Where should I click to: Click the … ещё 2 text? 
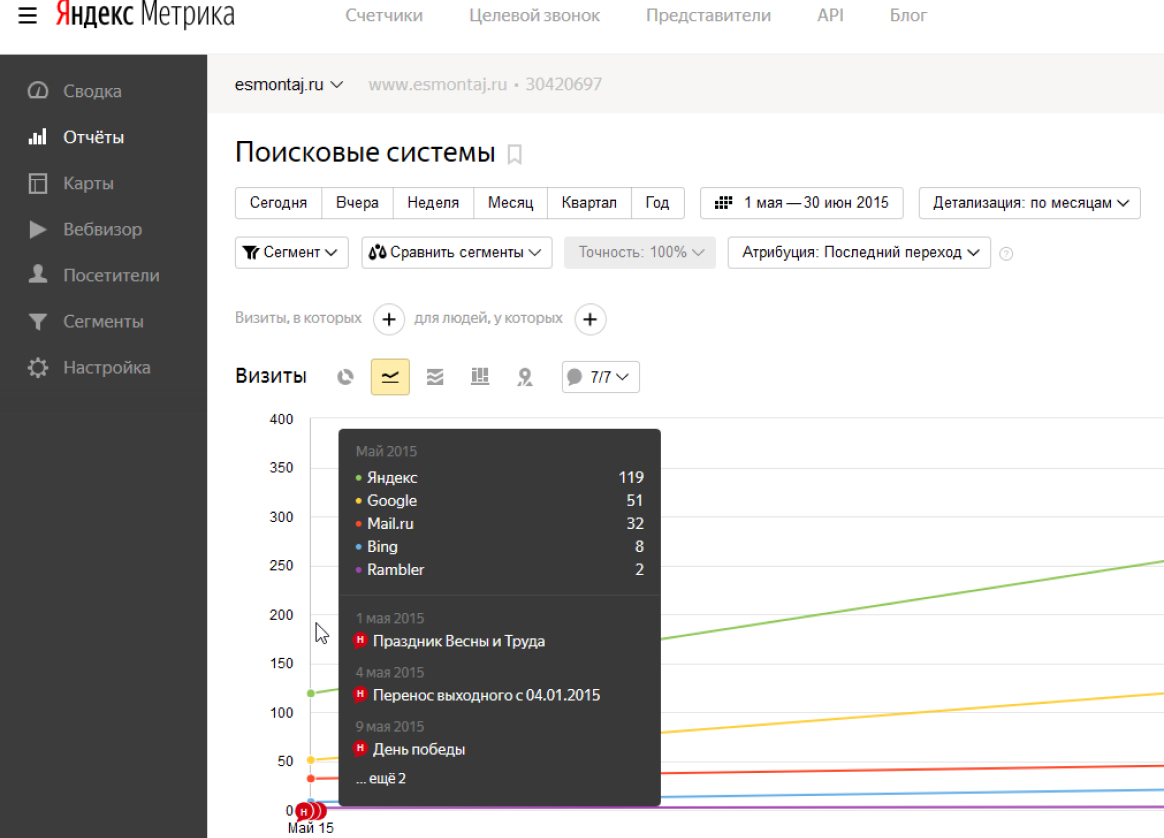381,779
